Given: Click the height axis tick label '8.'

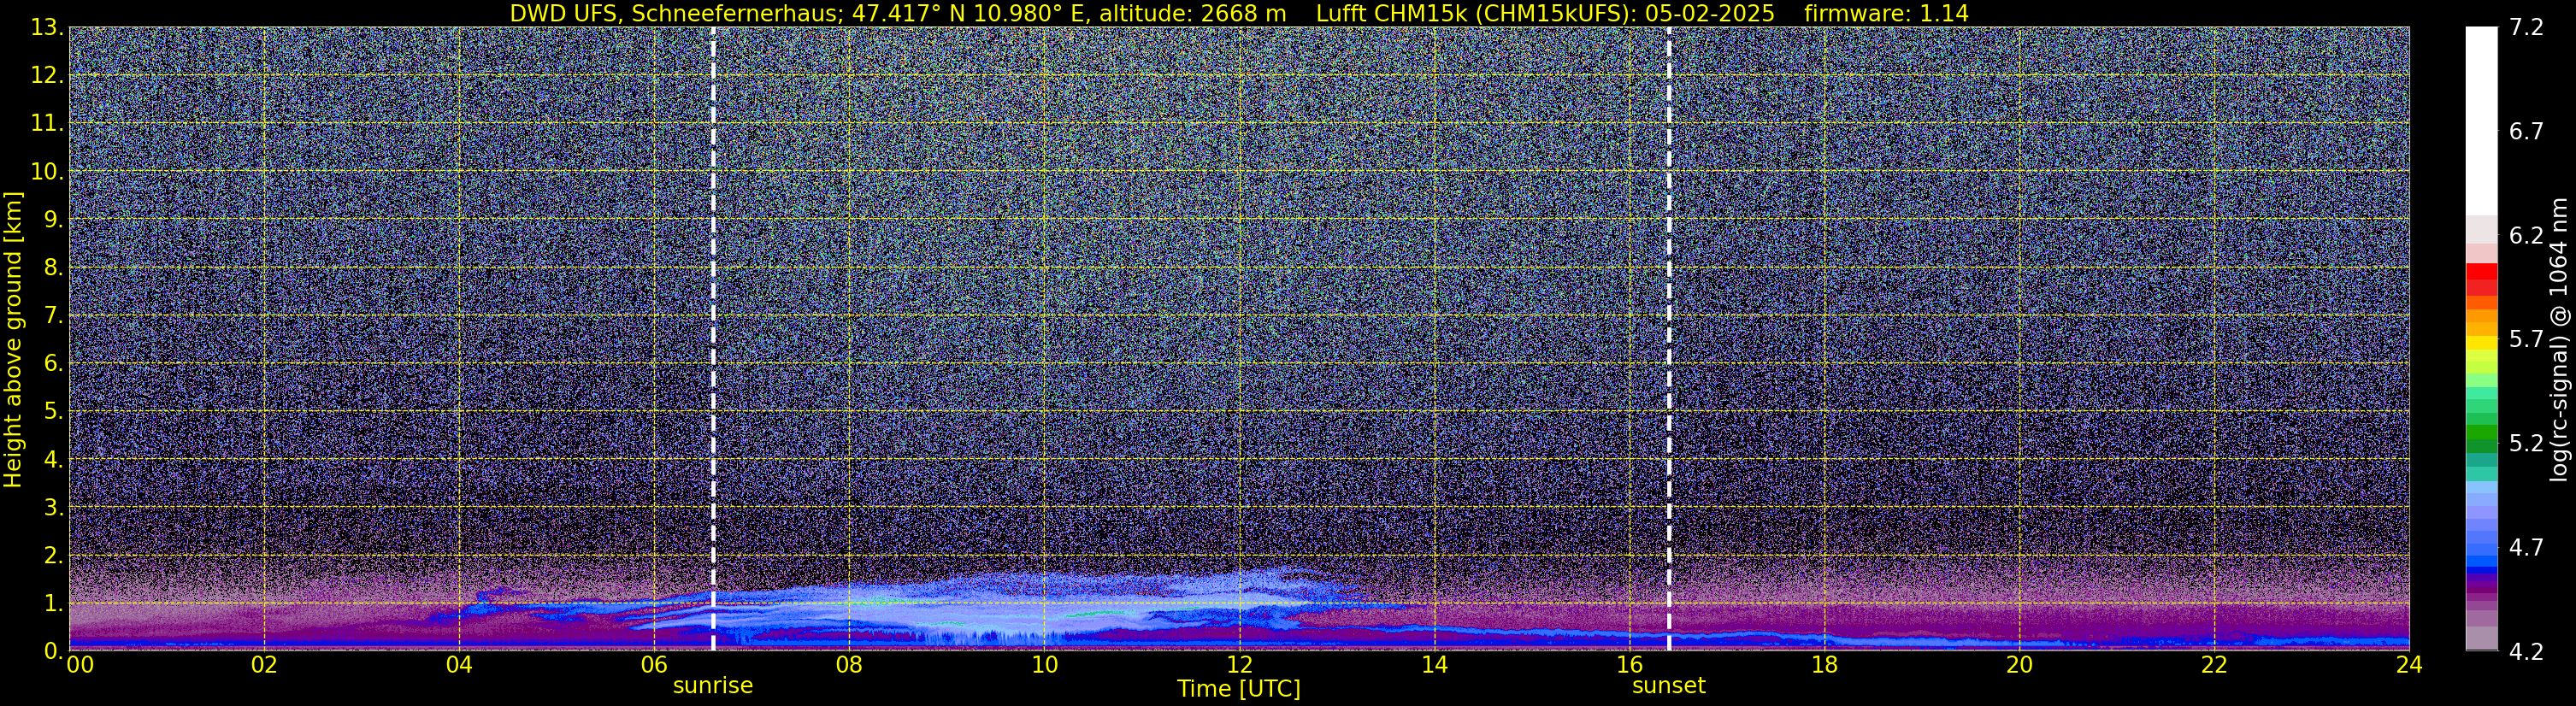Looking at the screenshot, I should coord(53,267).
